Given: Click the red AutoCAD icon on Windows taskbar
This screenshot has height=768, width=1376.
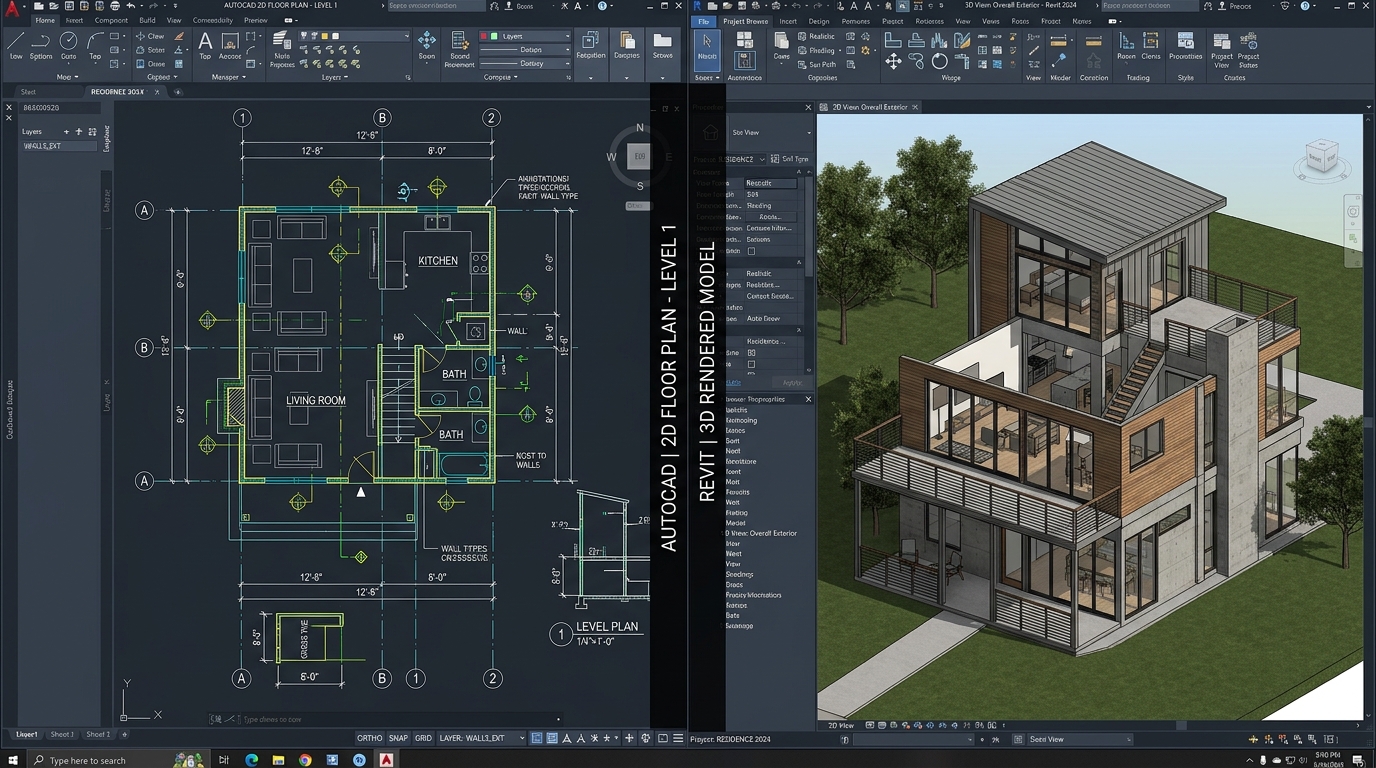Looking at the screenshot, I should (386, 760).
